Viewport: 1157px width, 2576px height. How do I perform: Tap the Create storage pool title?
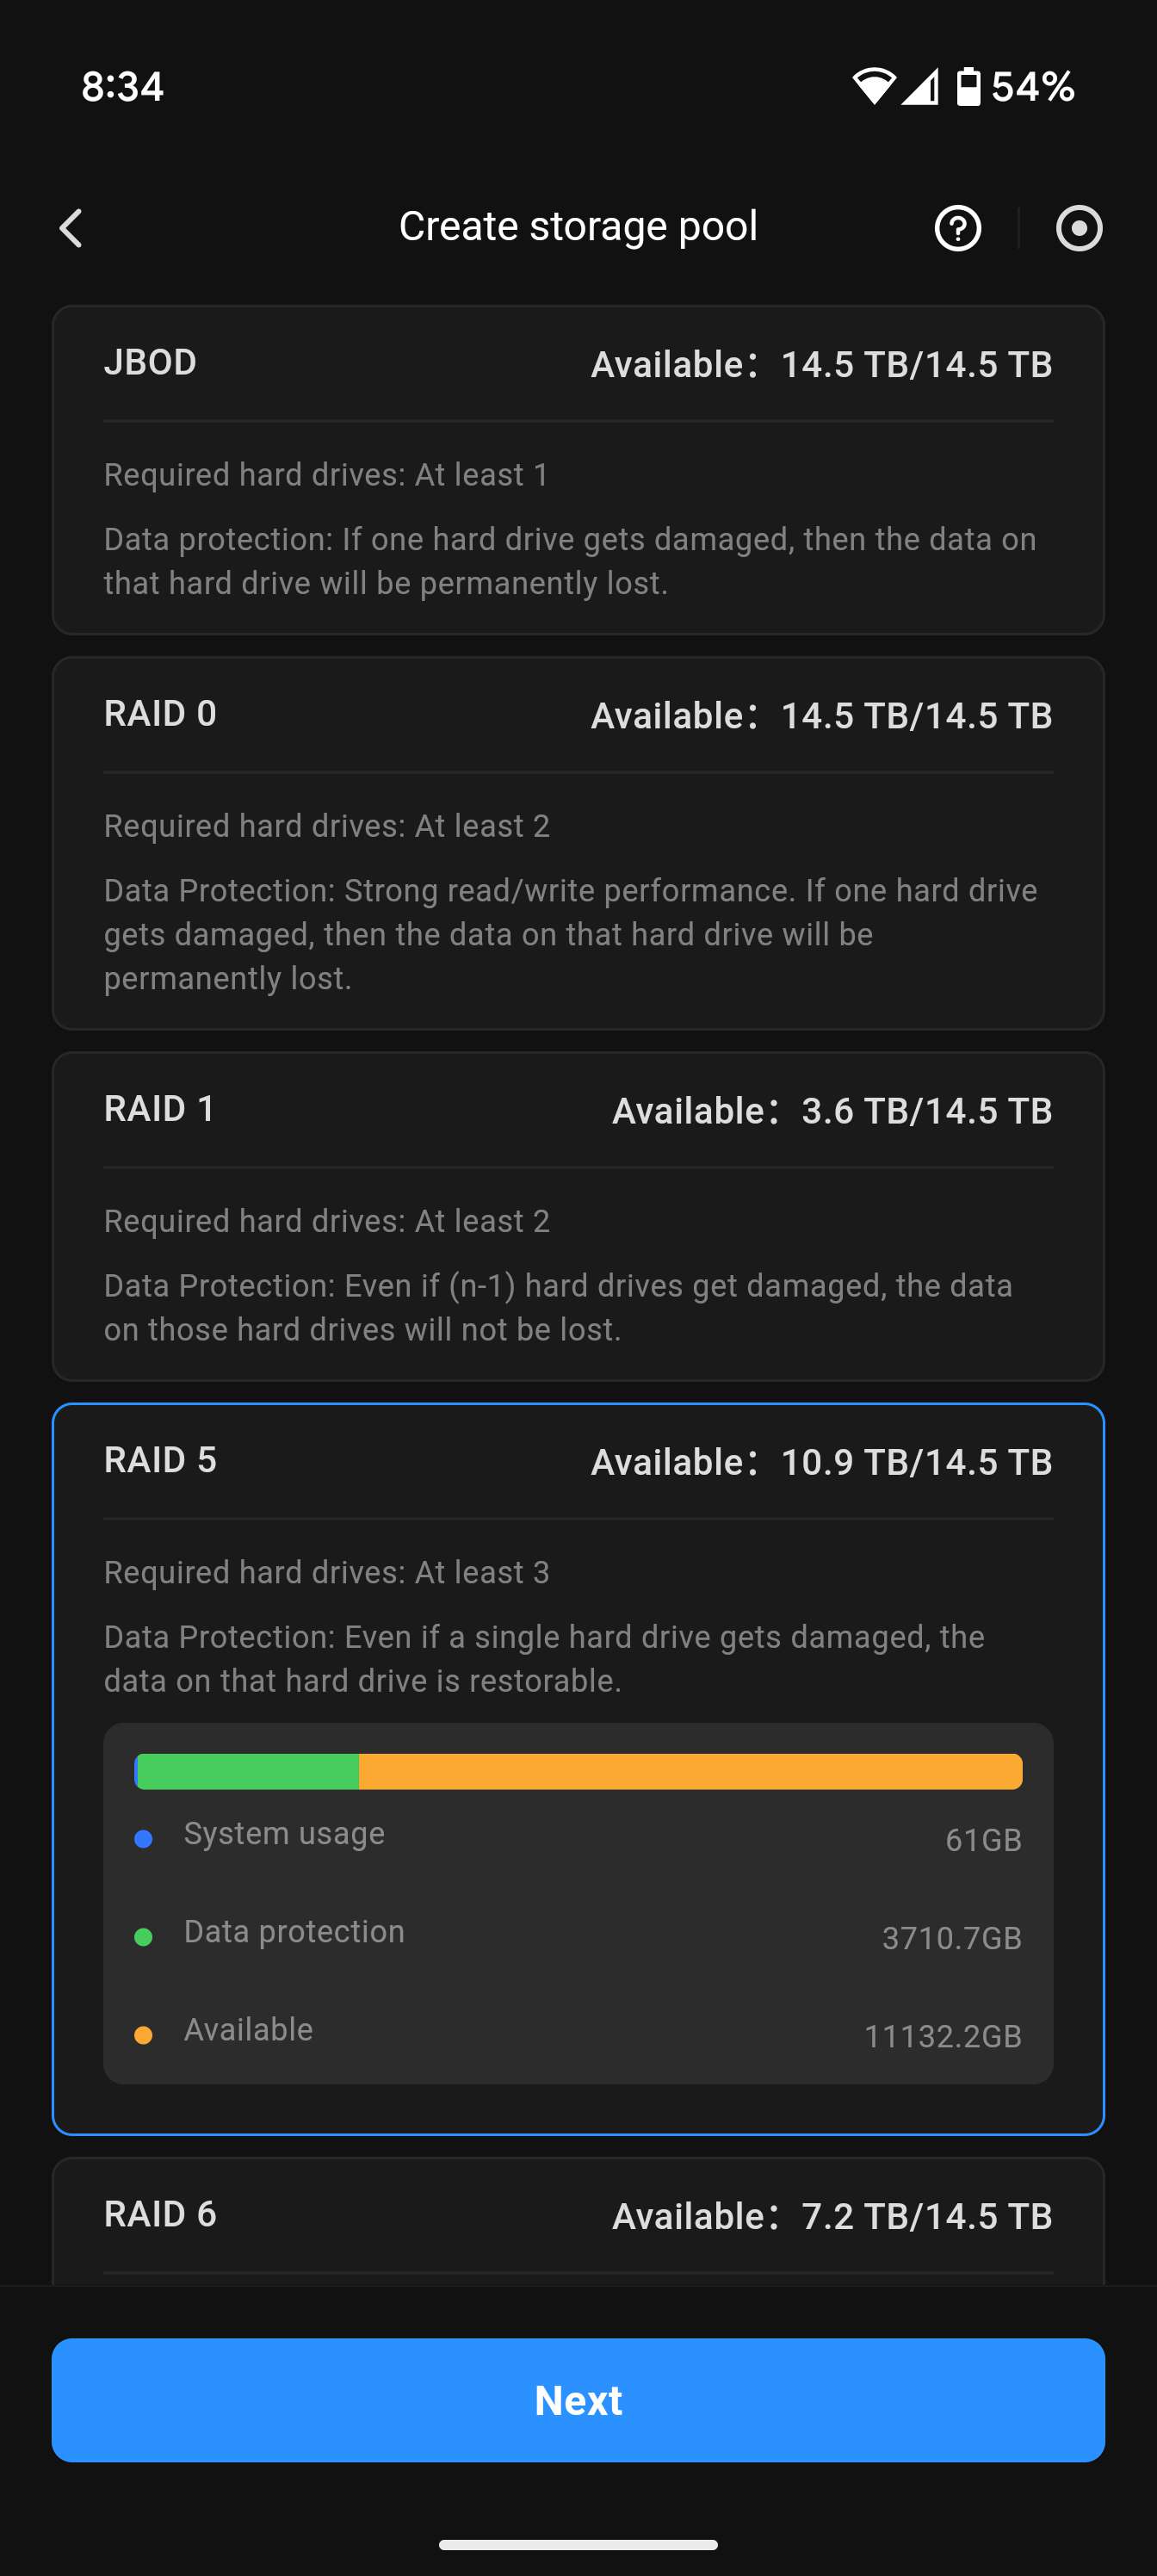[578, 227]
